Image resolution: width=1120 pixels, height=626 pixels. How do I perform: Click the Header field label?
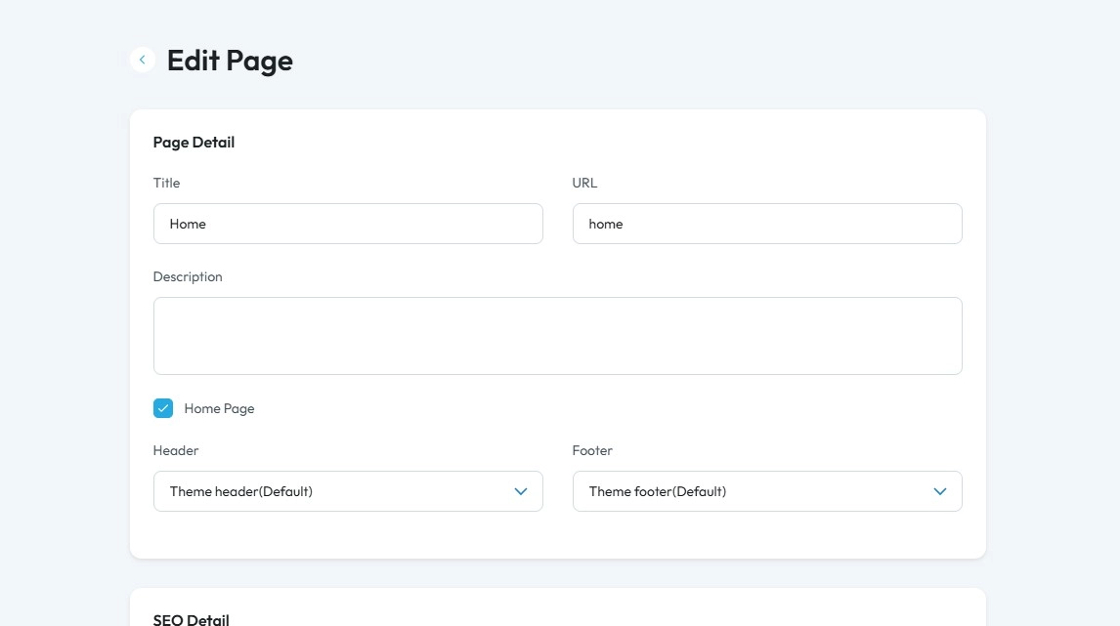175,451
